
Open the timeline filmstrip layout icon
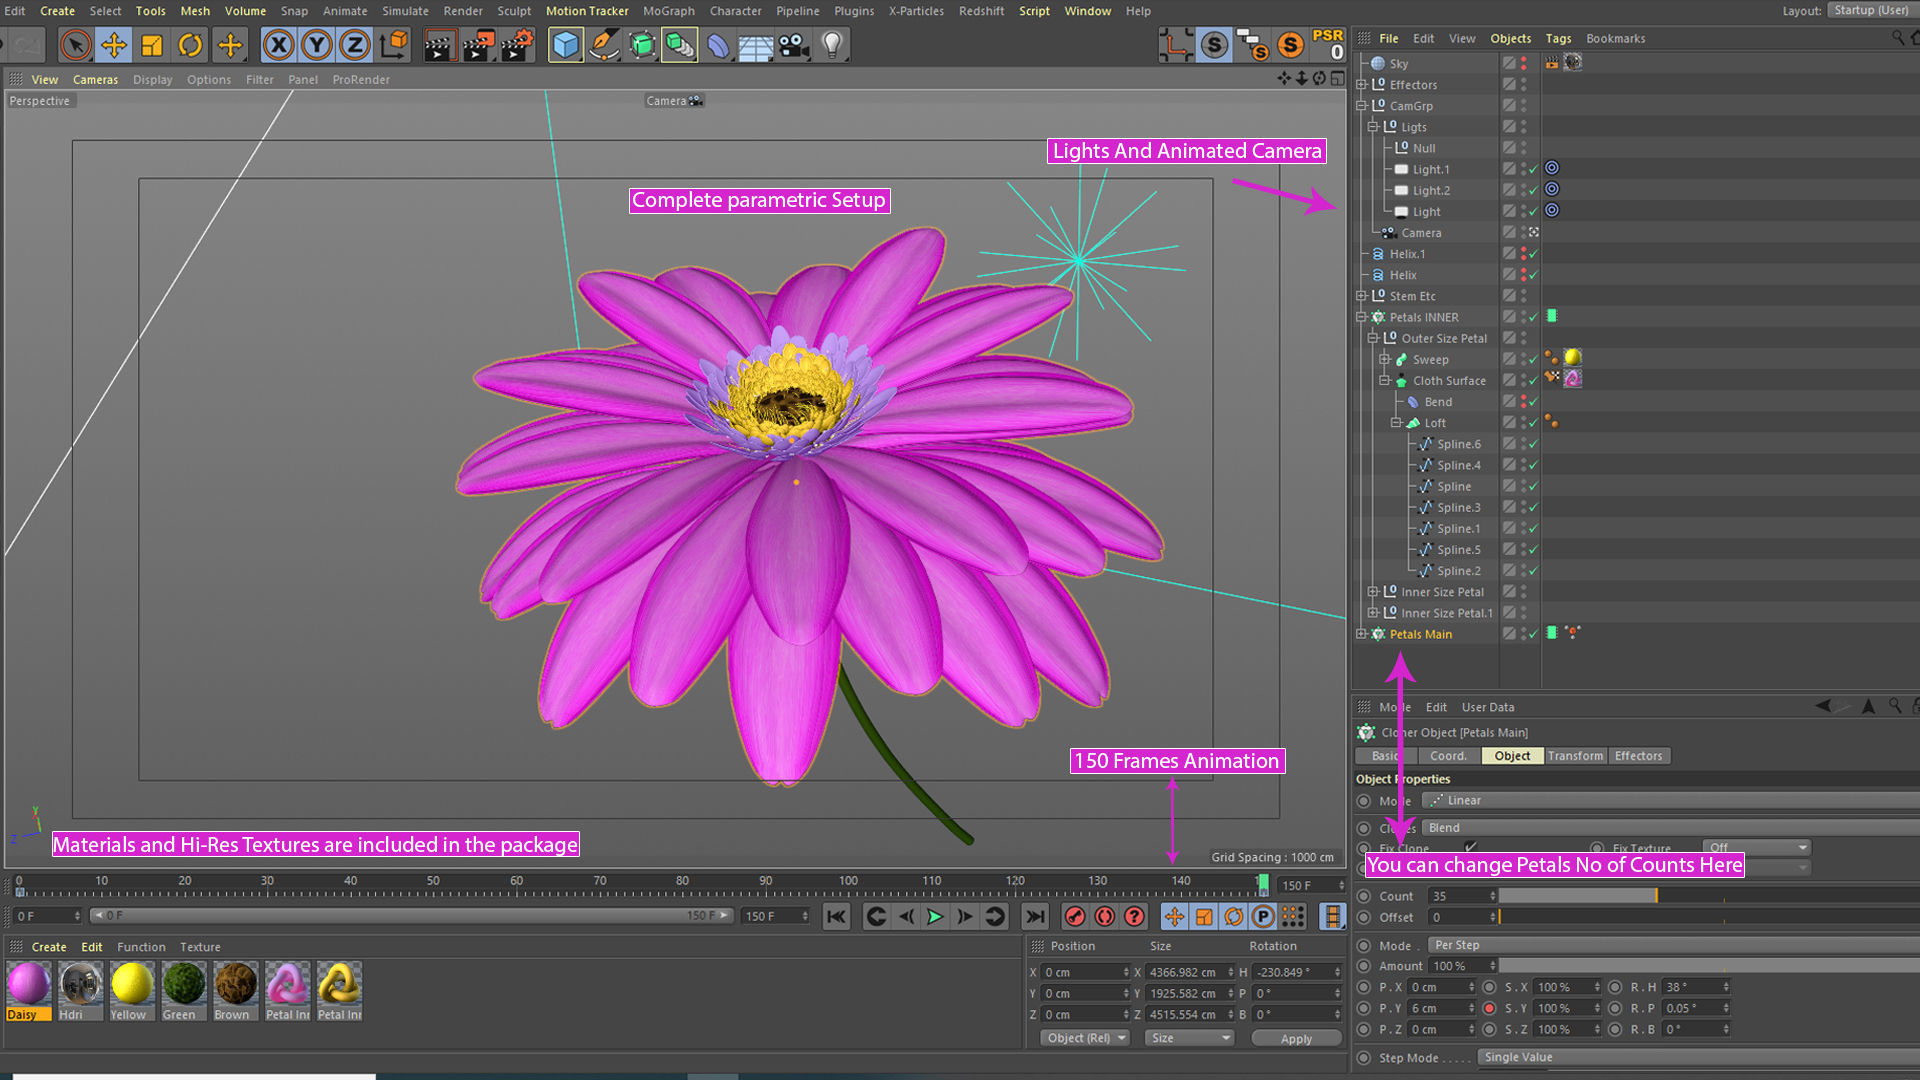pos(1332,916)
